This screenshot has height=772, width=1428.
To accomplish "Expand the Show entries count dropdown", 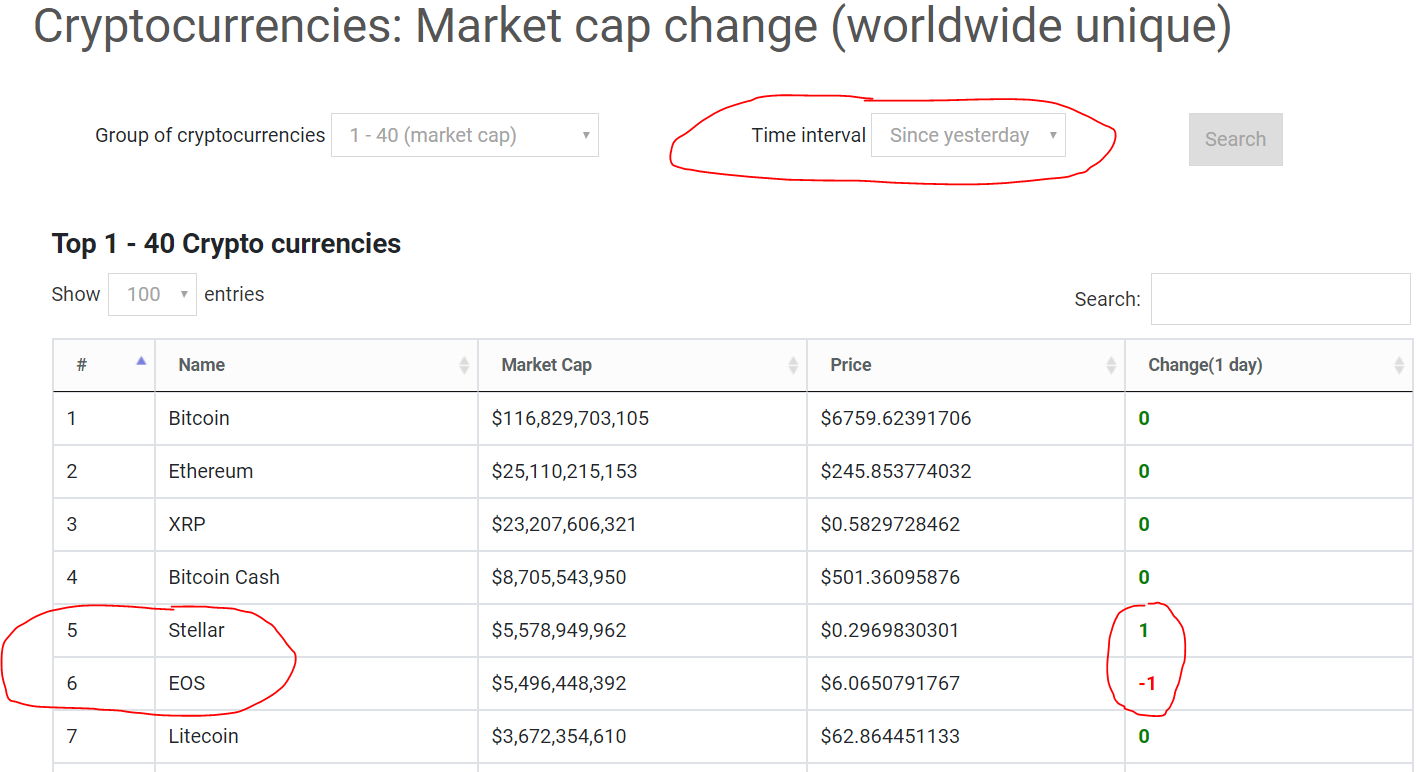I will (x=152, y=294).
